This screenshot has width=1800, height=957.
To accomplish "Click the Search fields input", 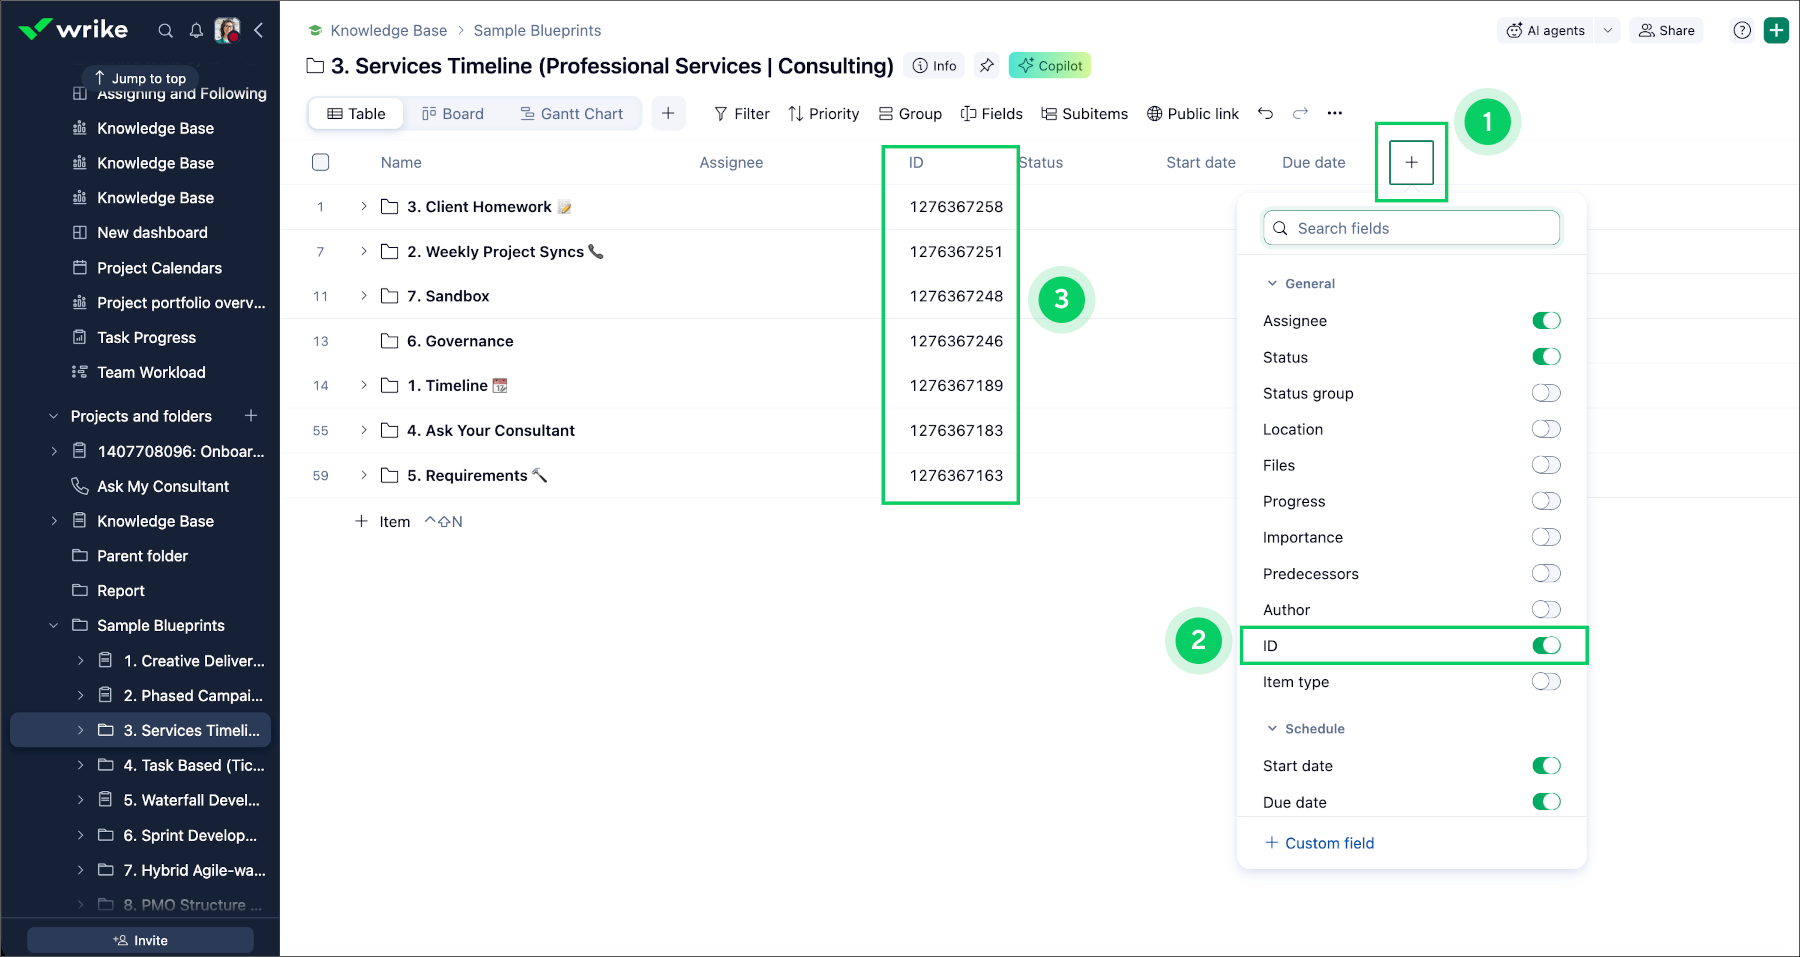I will (x=1411, y=228).
